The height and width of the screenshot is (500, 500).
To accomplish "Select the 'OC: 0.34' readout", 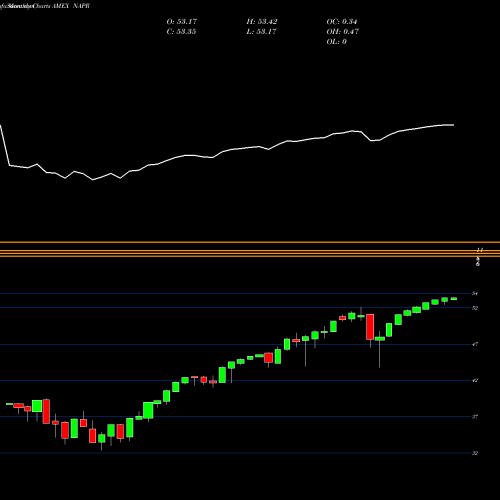I will pos(342,22).
